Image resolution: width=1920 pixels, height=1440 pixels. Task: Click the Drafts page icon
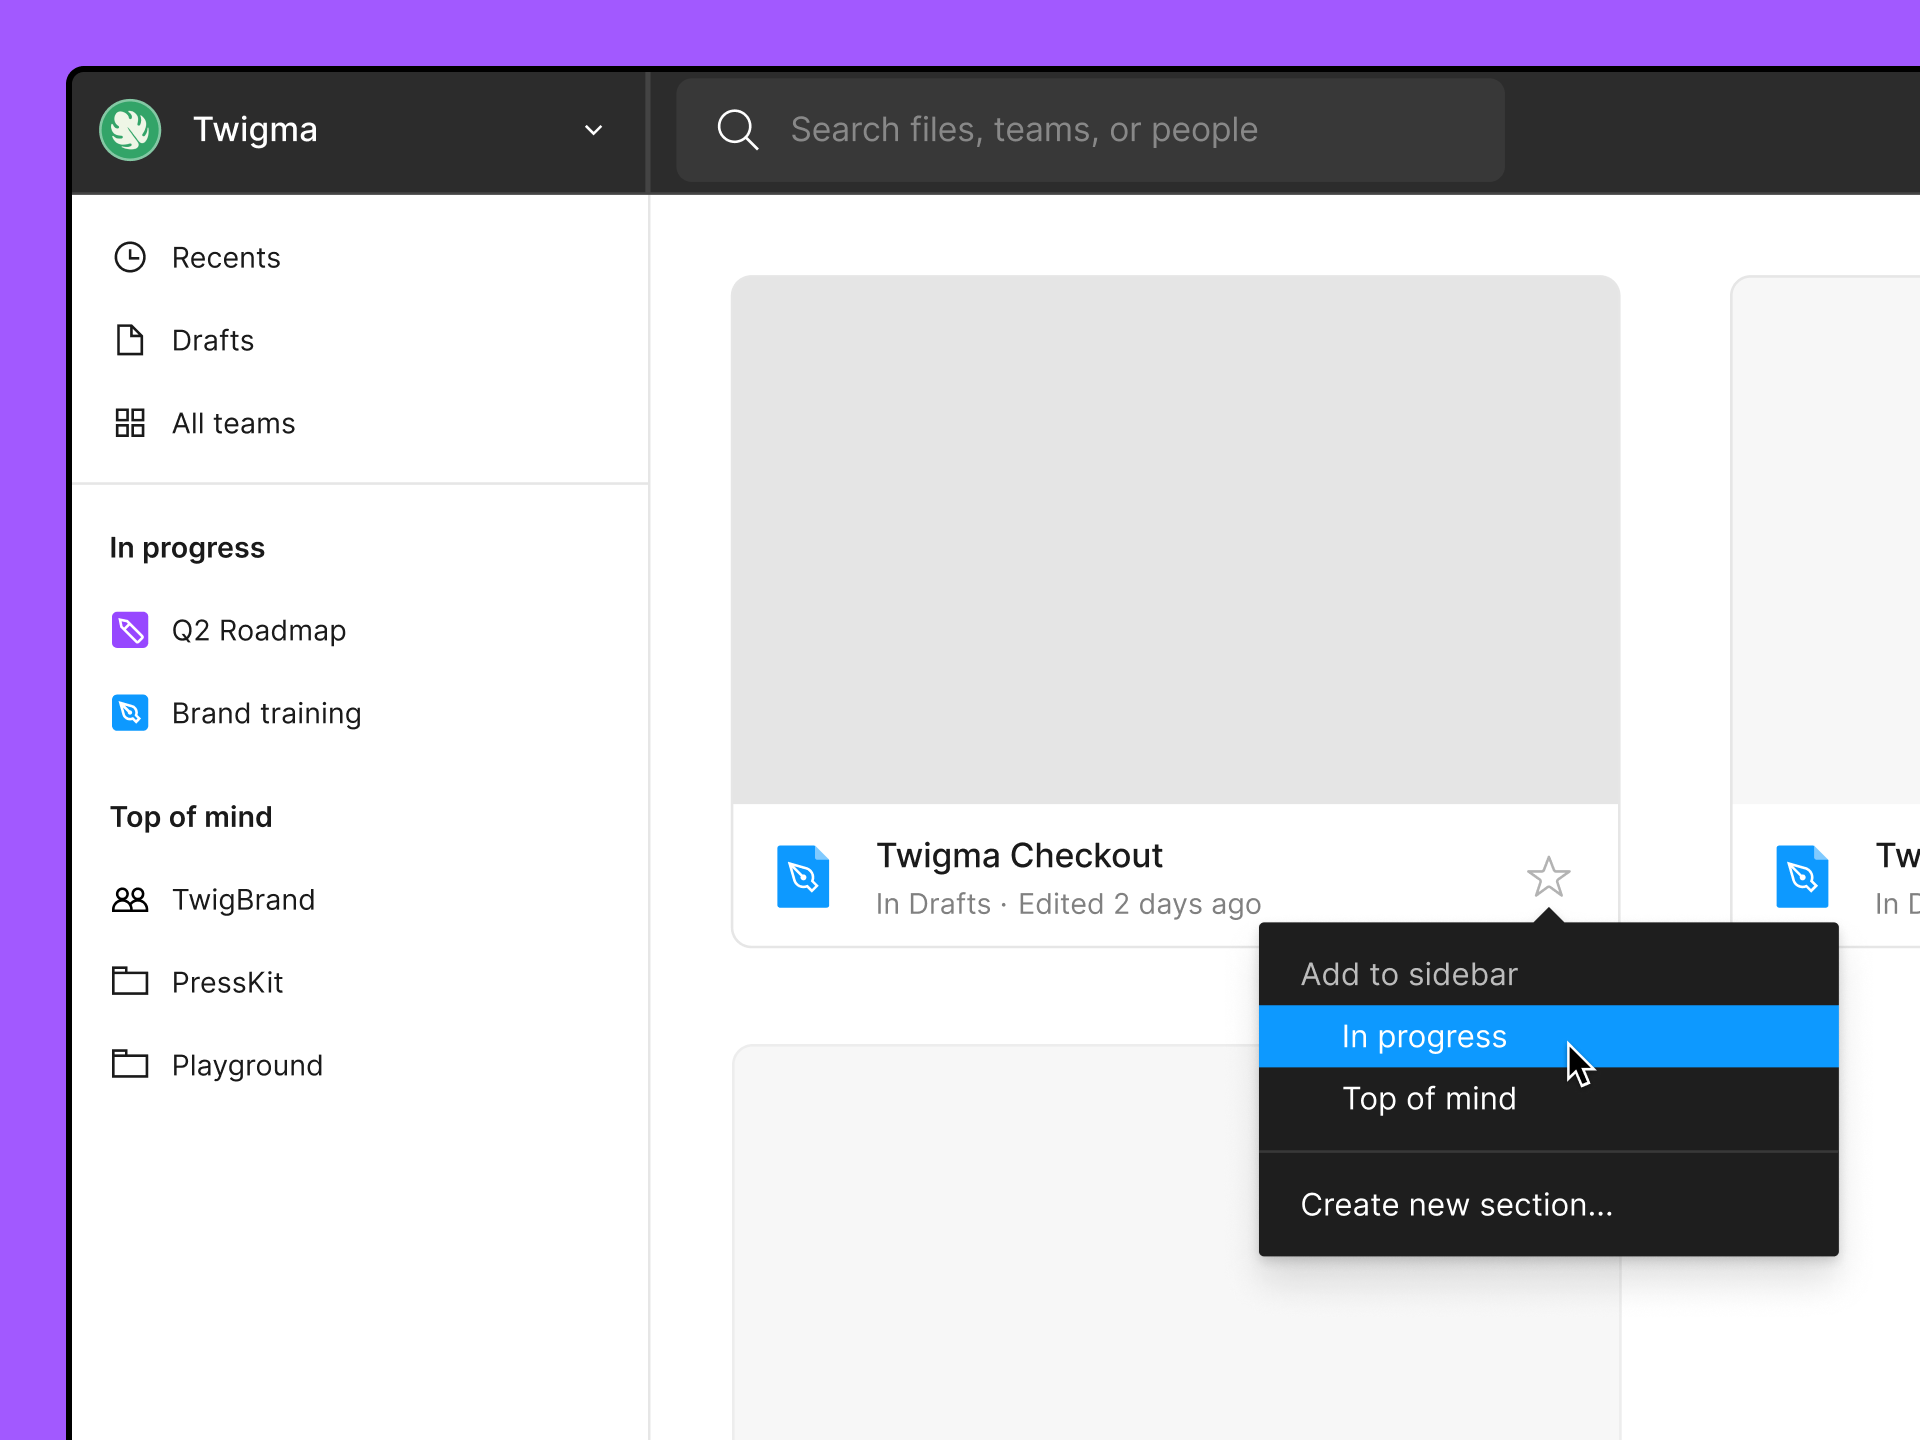pos(130,340)
